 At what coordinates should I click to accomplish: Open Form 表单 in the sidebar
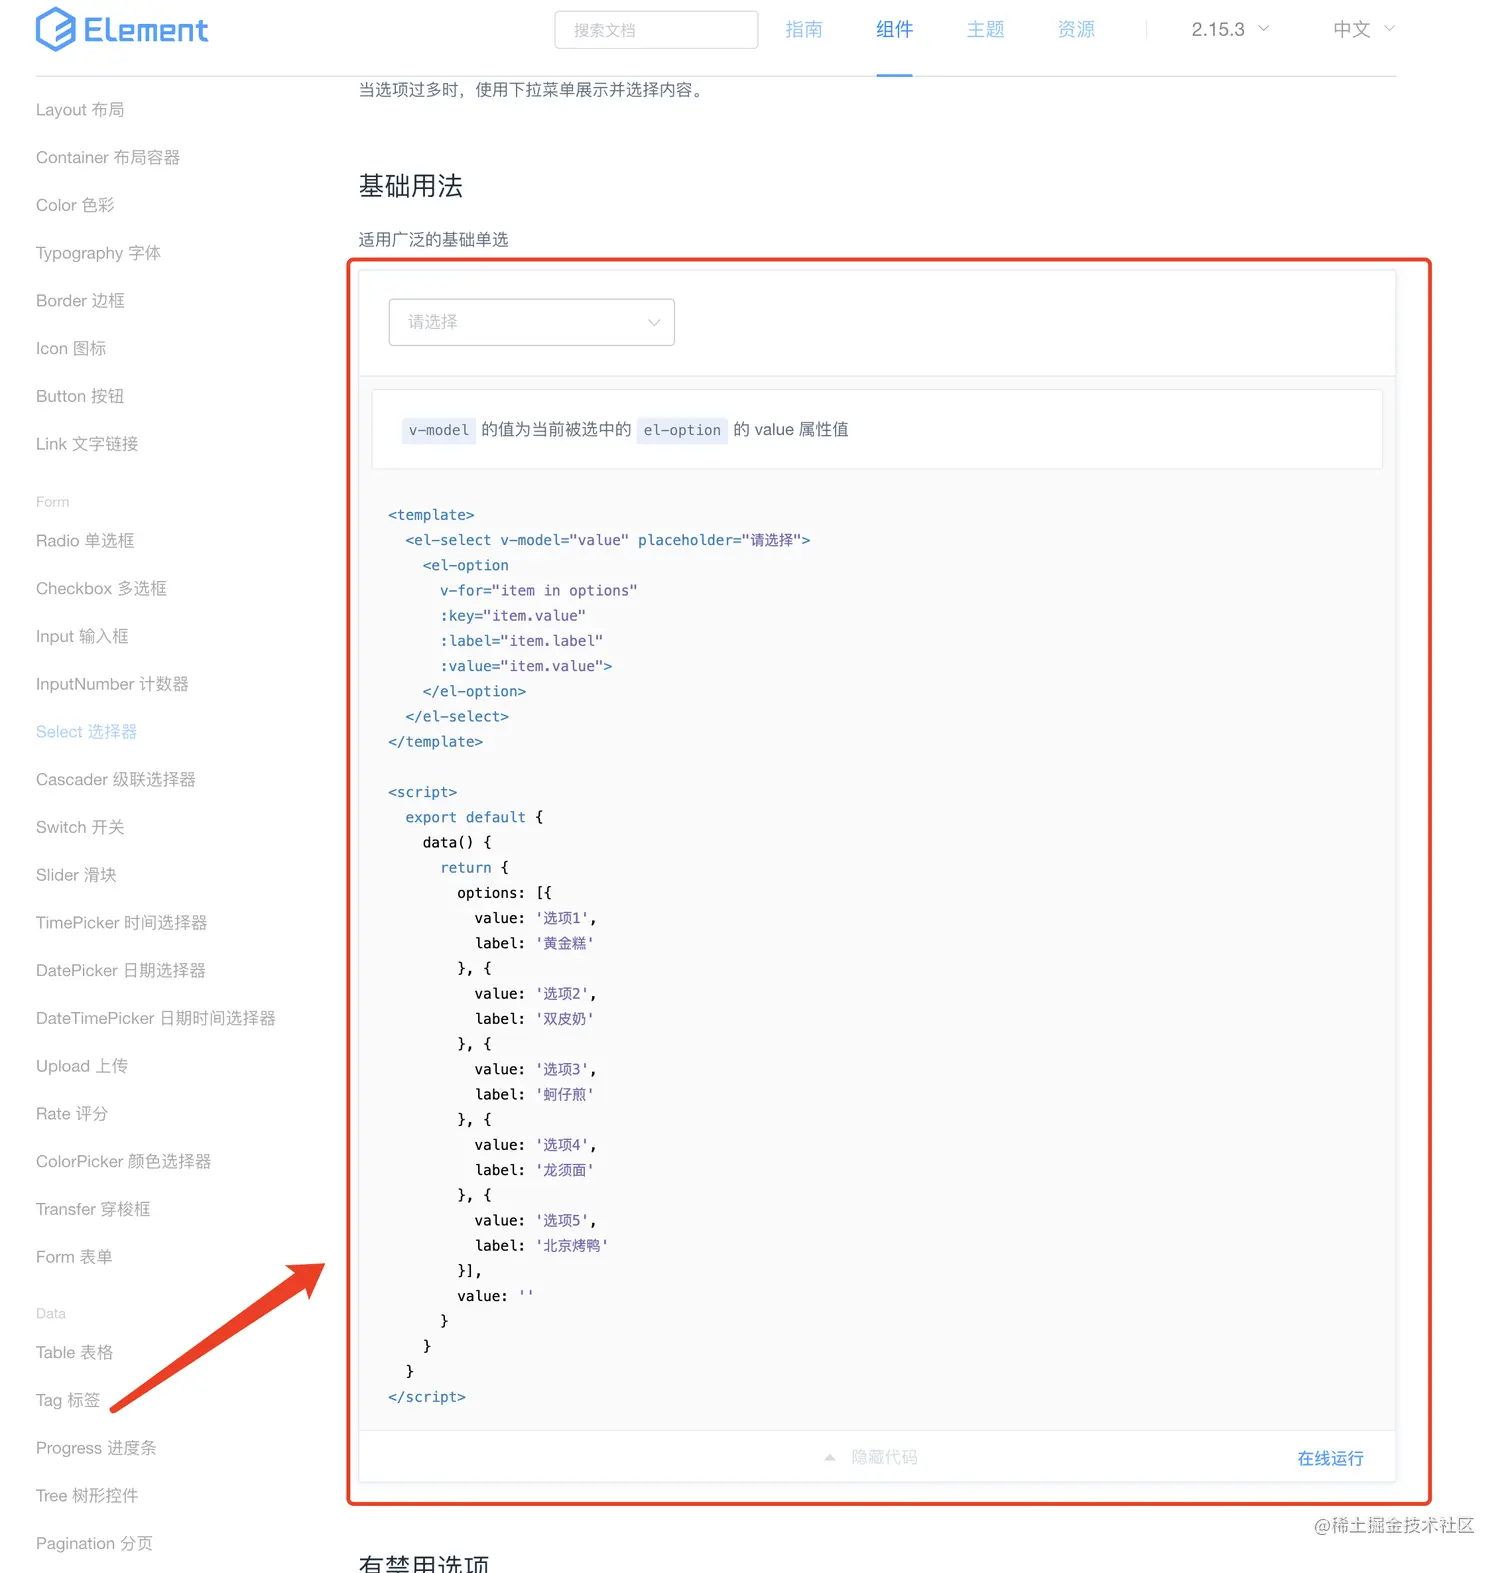(x=74, y=1257)
